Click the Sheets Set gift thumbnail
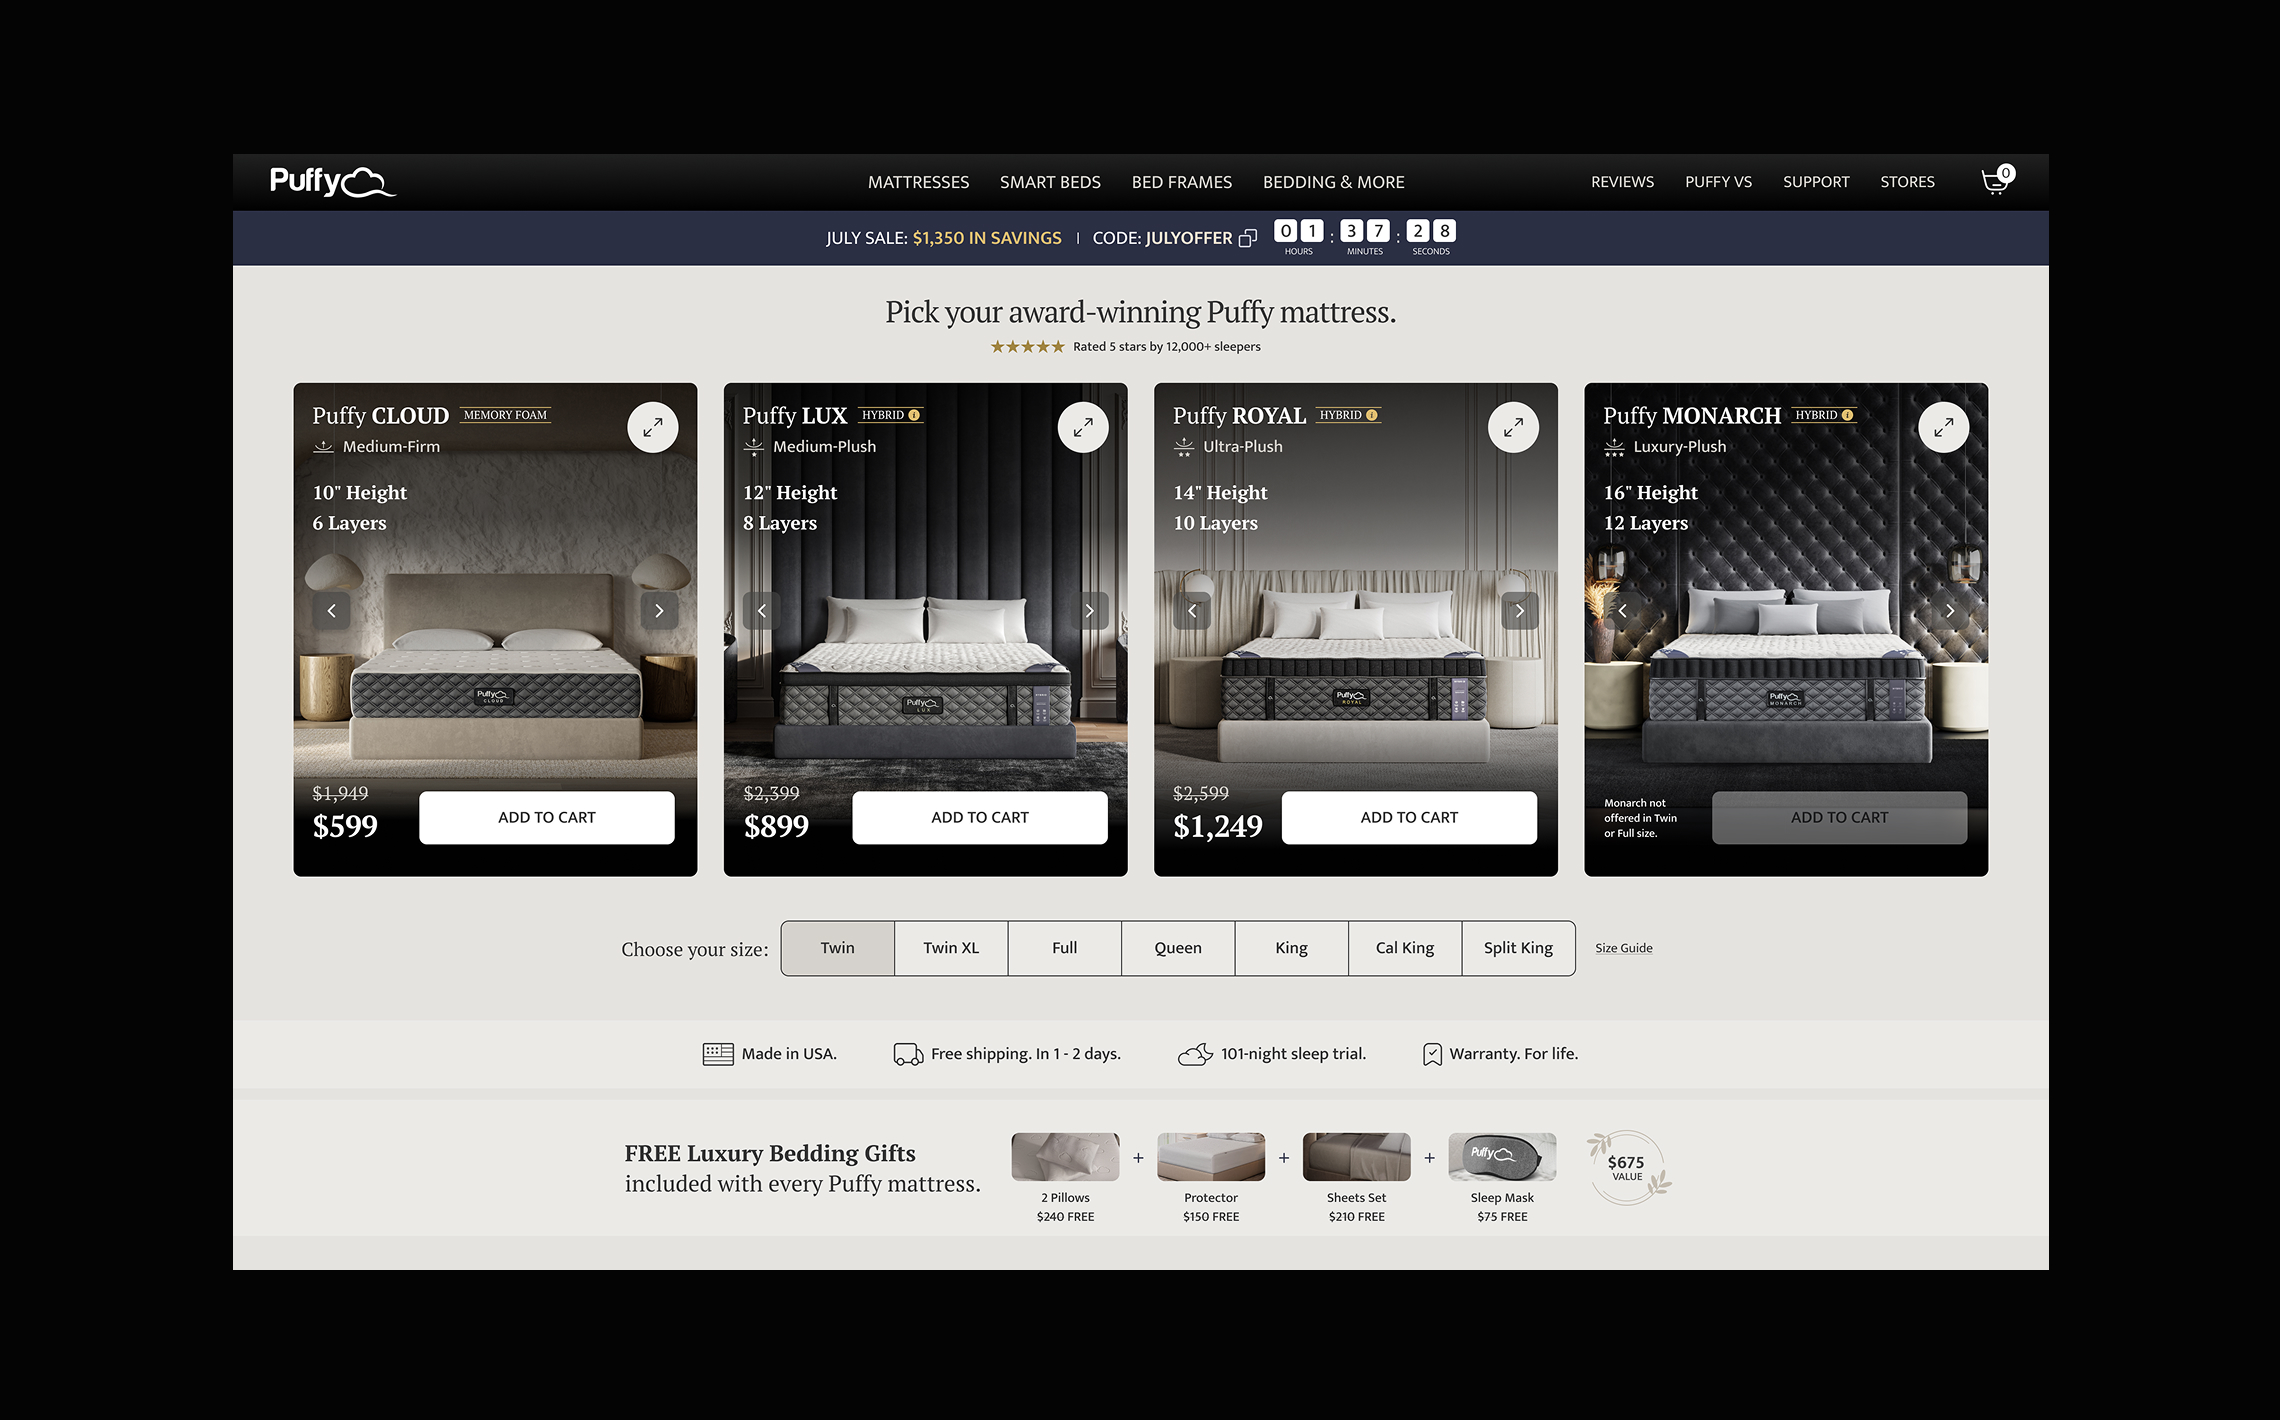2280x1420 pixels. pos(1357,1157)
